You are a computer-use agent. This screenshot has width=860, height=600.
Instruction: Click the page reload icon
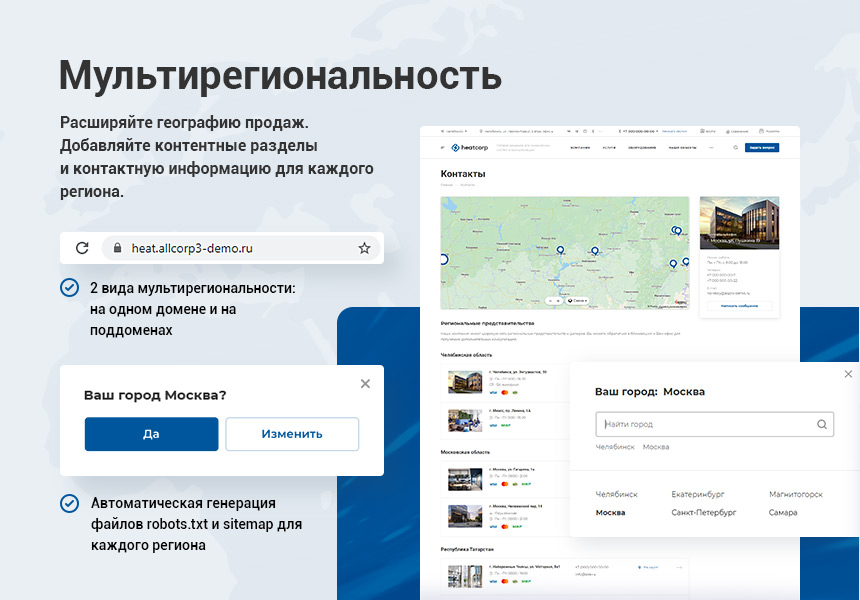coord(82,248)
